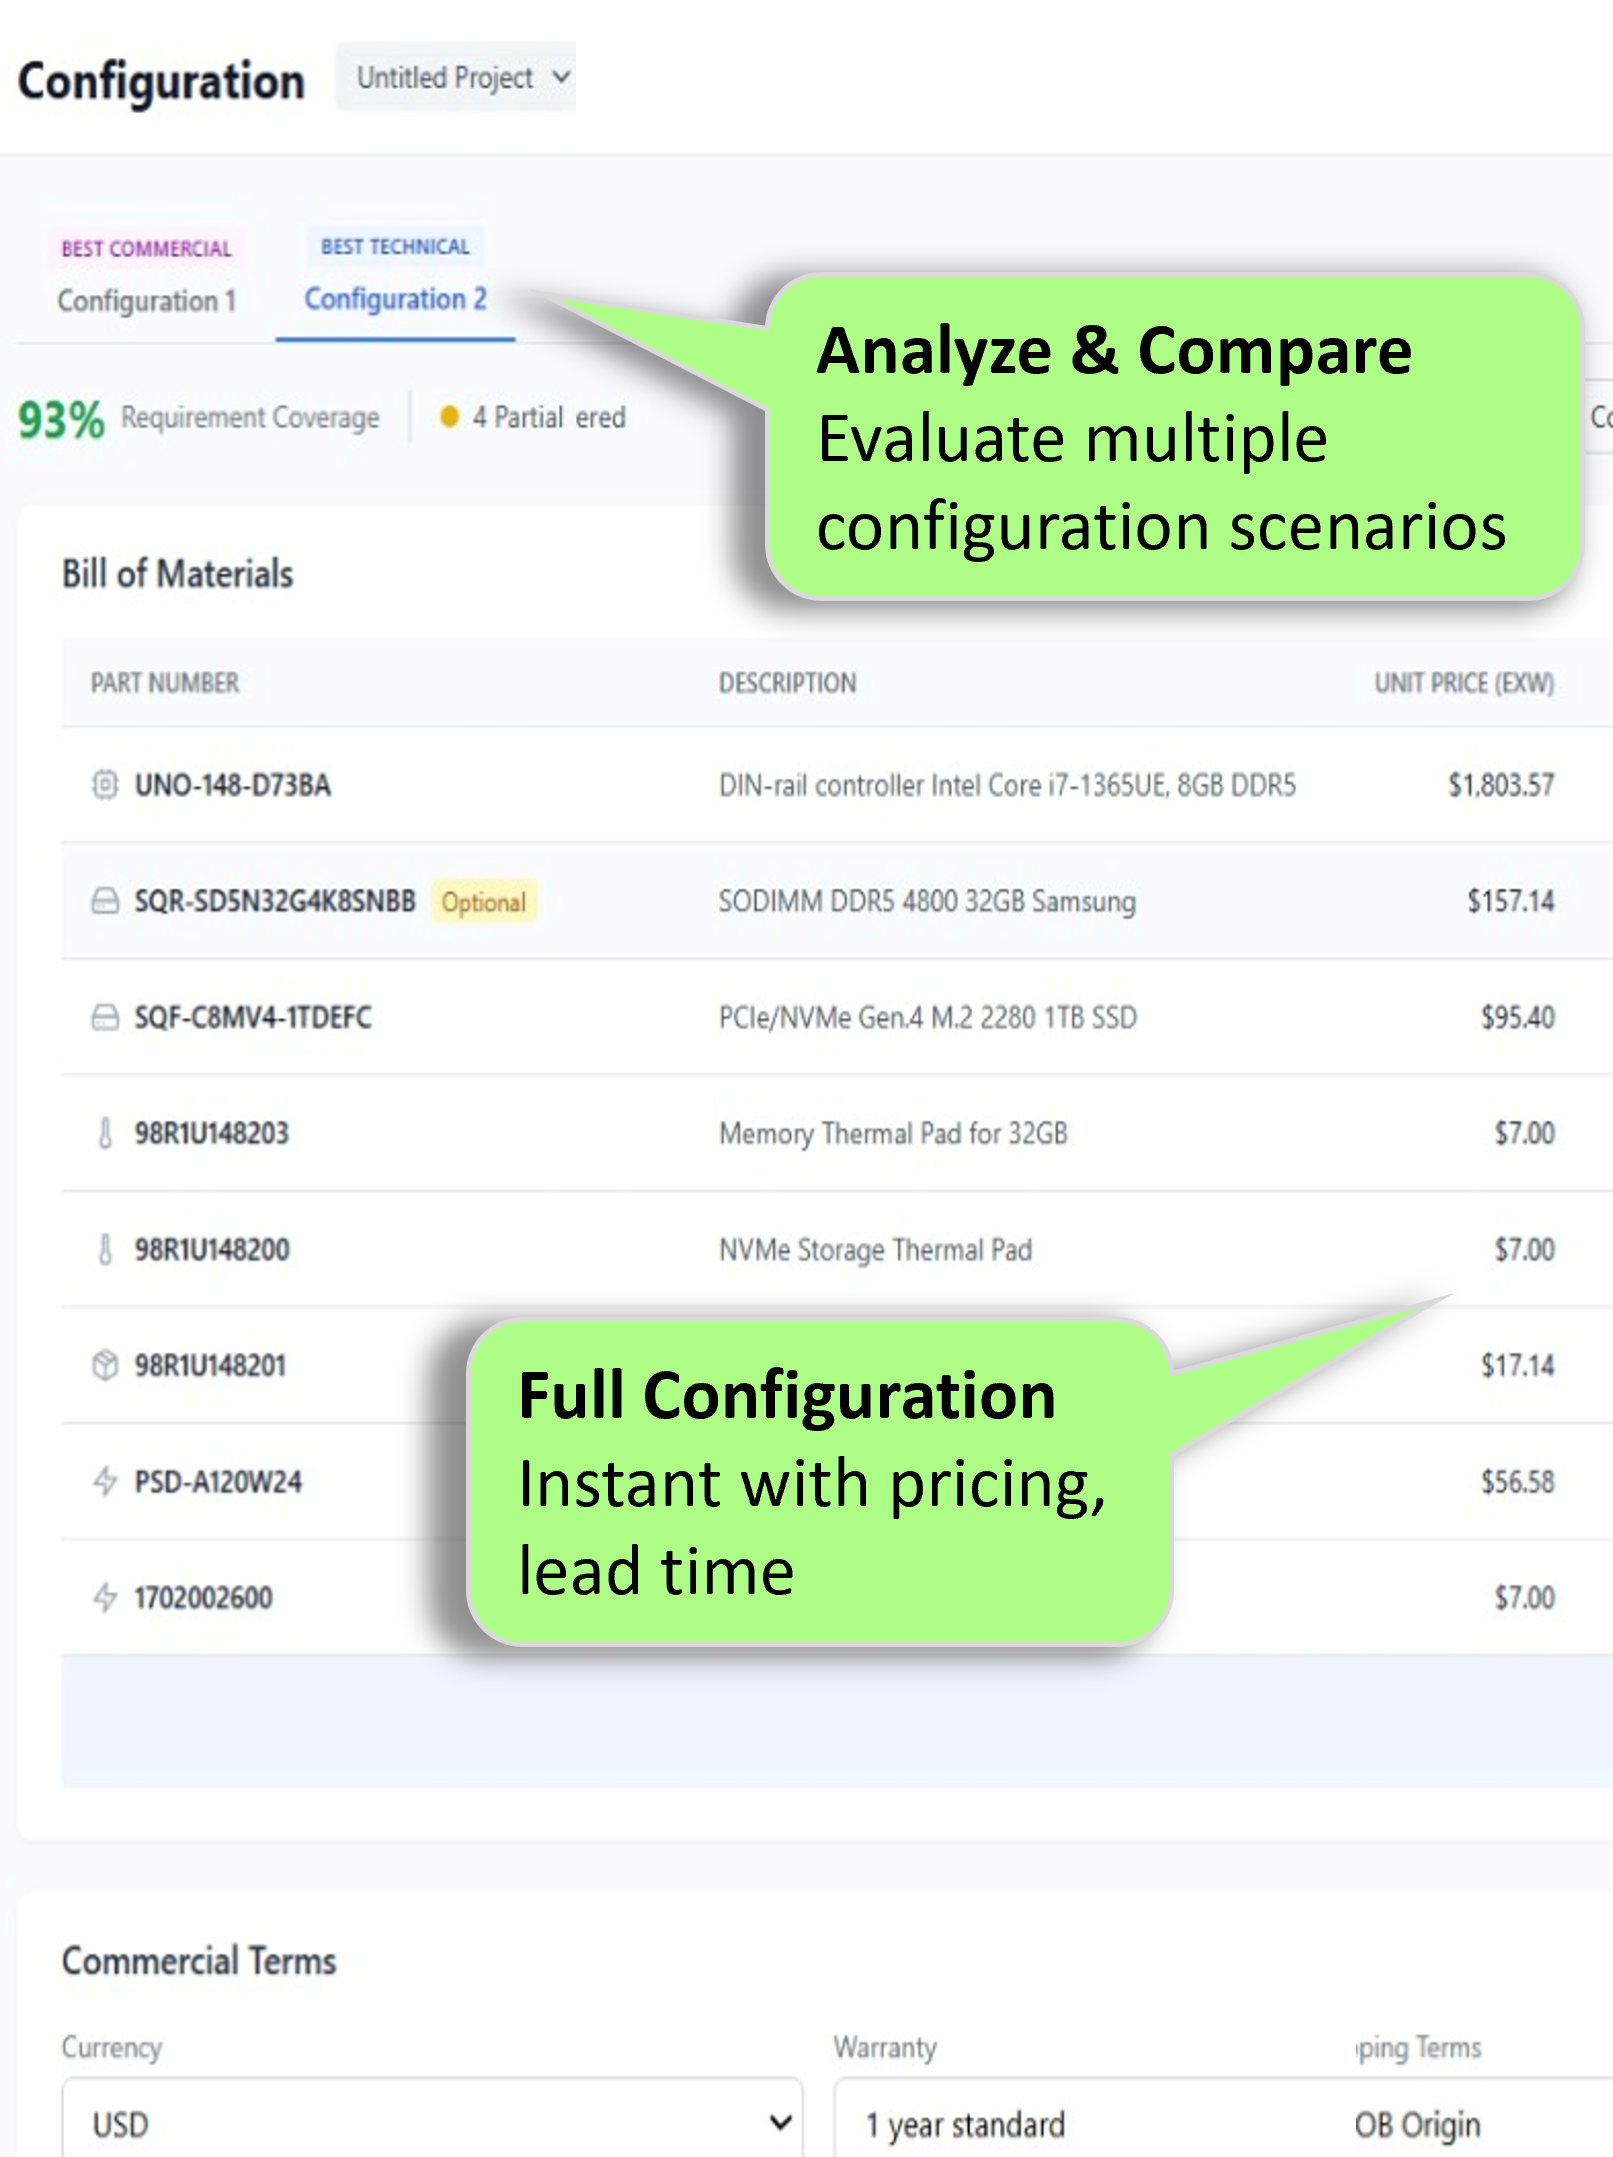Click the power icon next to 1702002600
This screenshot has height=2157, width=1613.
(x=106, y=1597)
